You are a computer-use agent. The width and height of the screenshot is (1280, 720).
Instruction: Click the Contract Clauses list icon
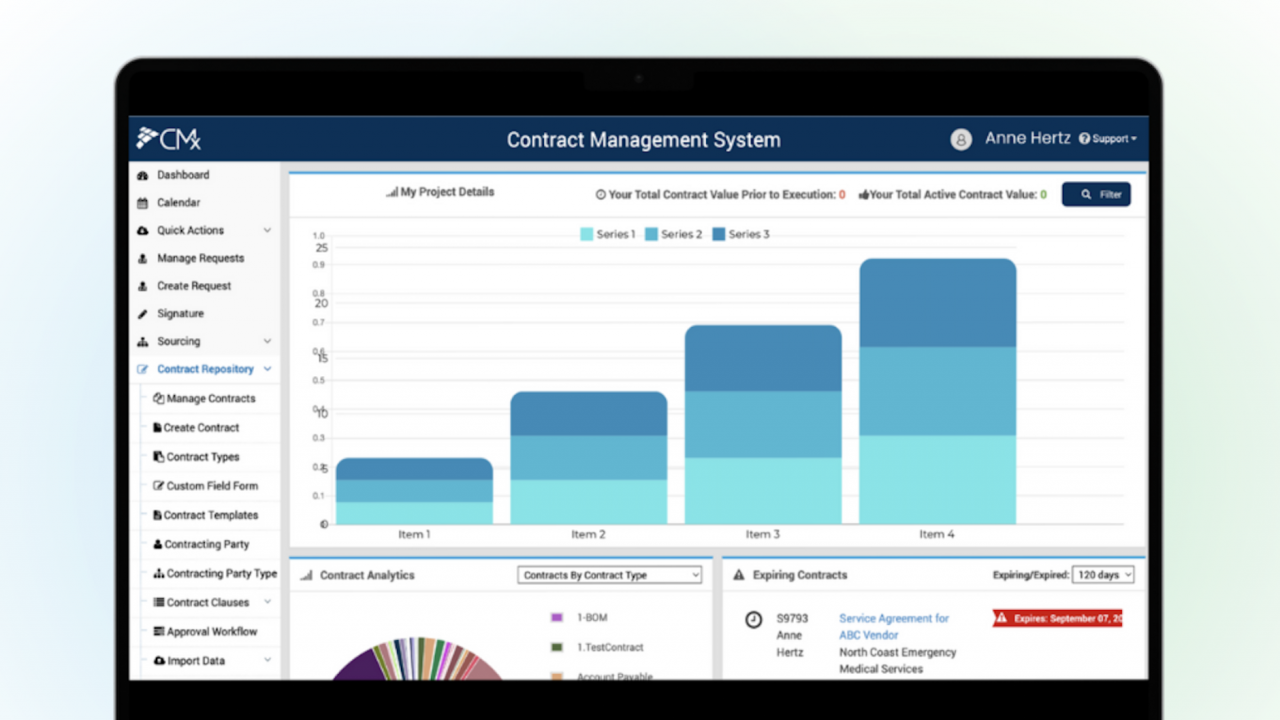point(158,603)
